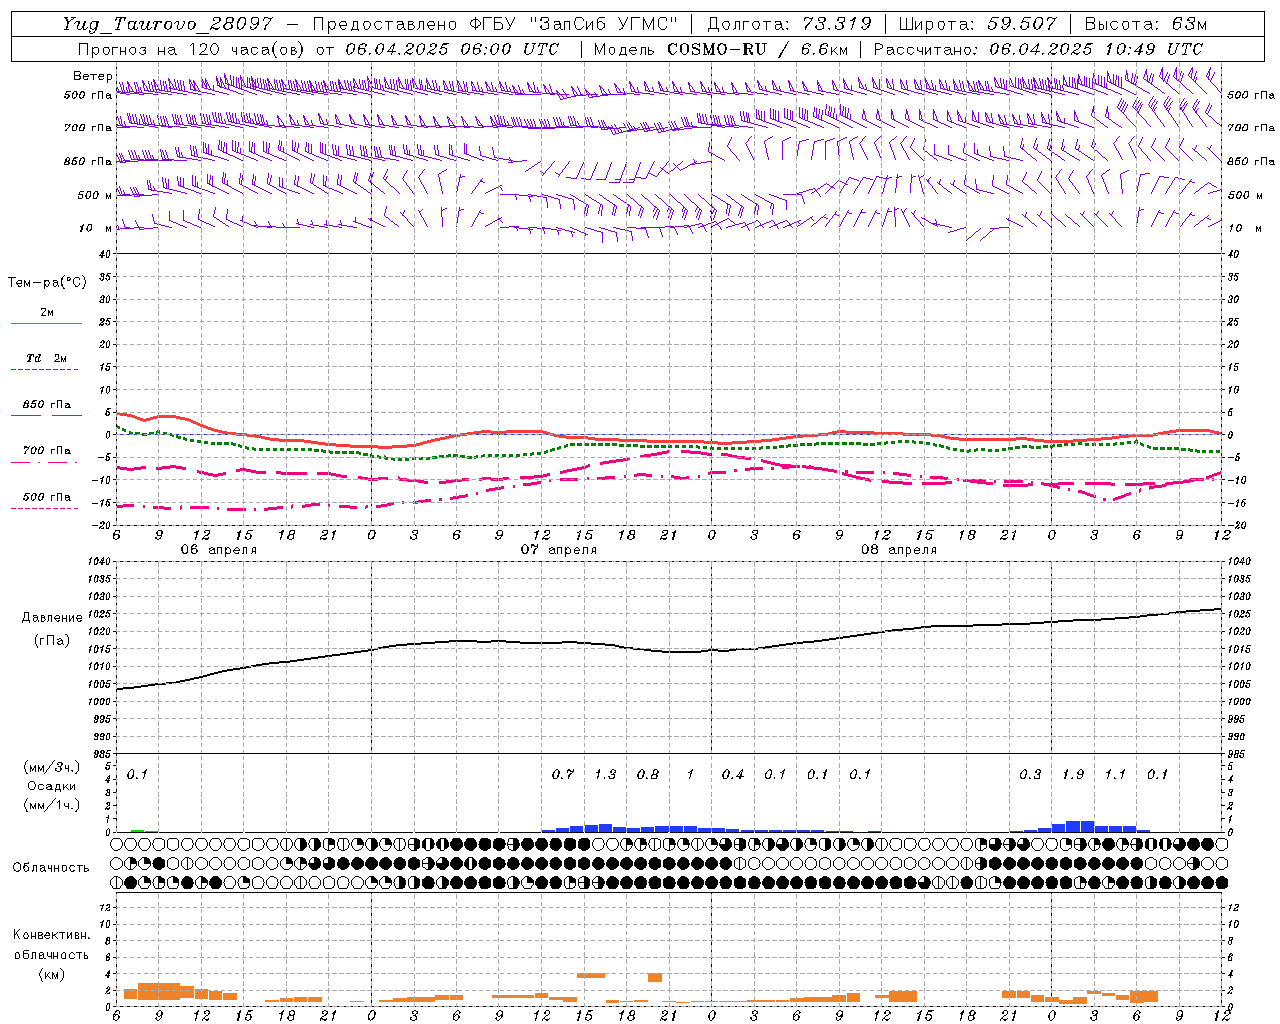Click the Ветер panel label

[92, 76]
